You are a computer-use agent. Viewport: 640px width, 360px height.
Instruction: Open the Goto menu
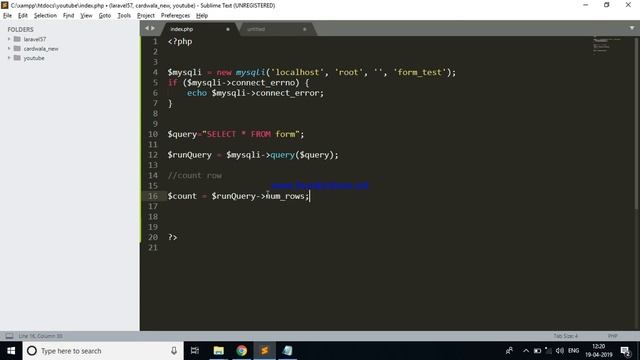coord(104,16)
